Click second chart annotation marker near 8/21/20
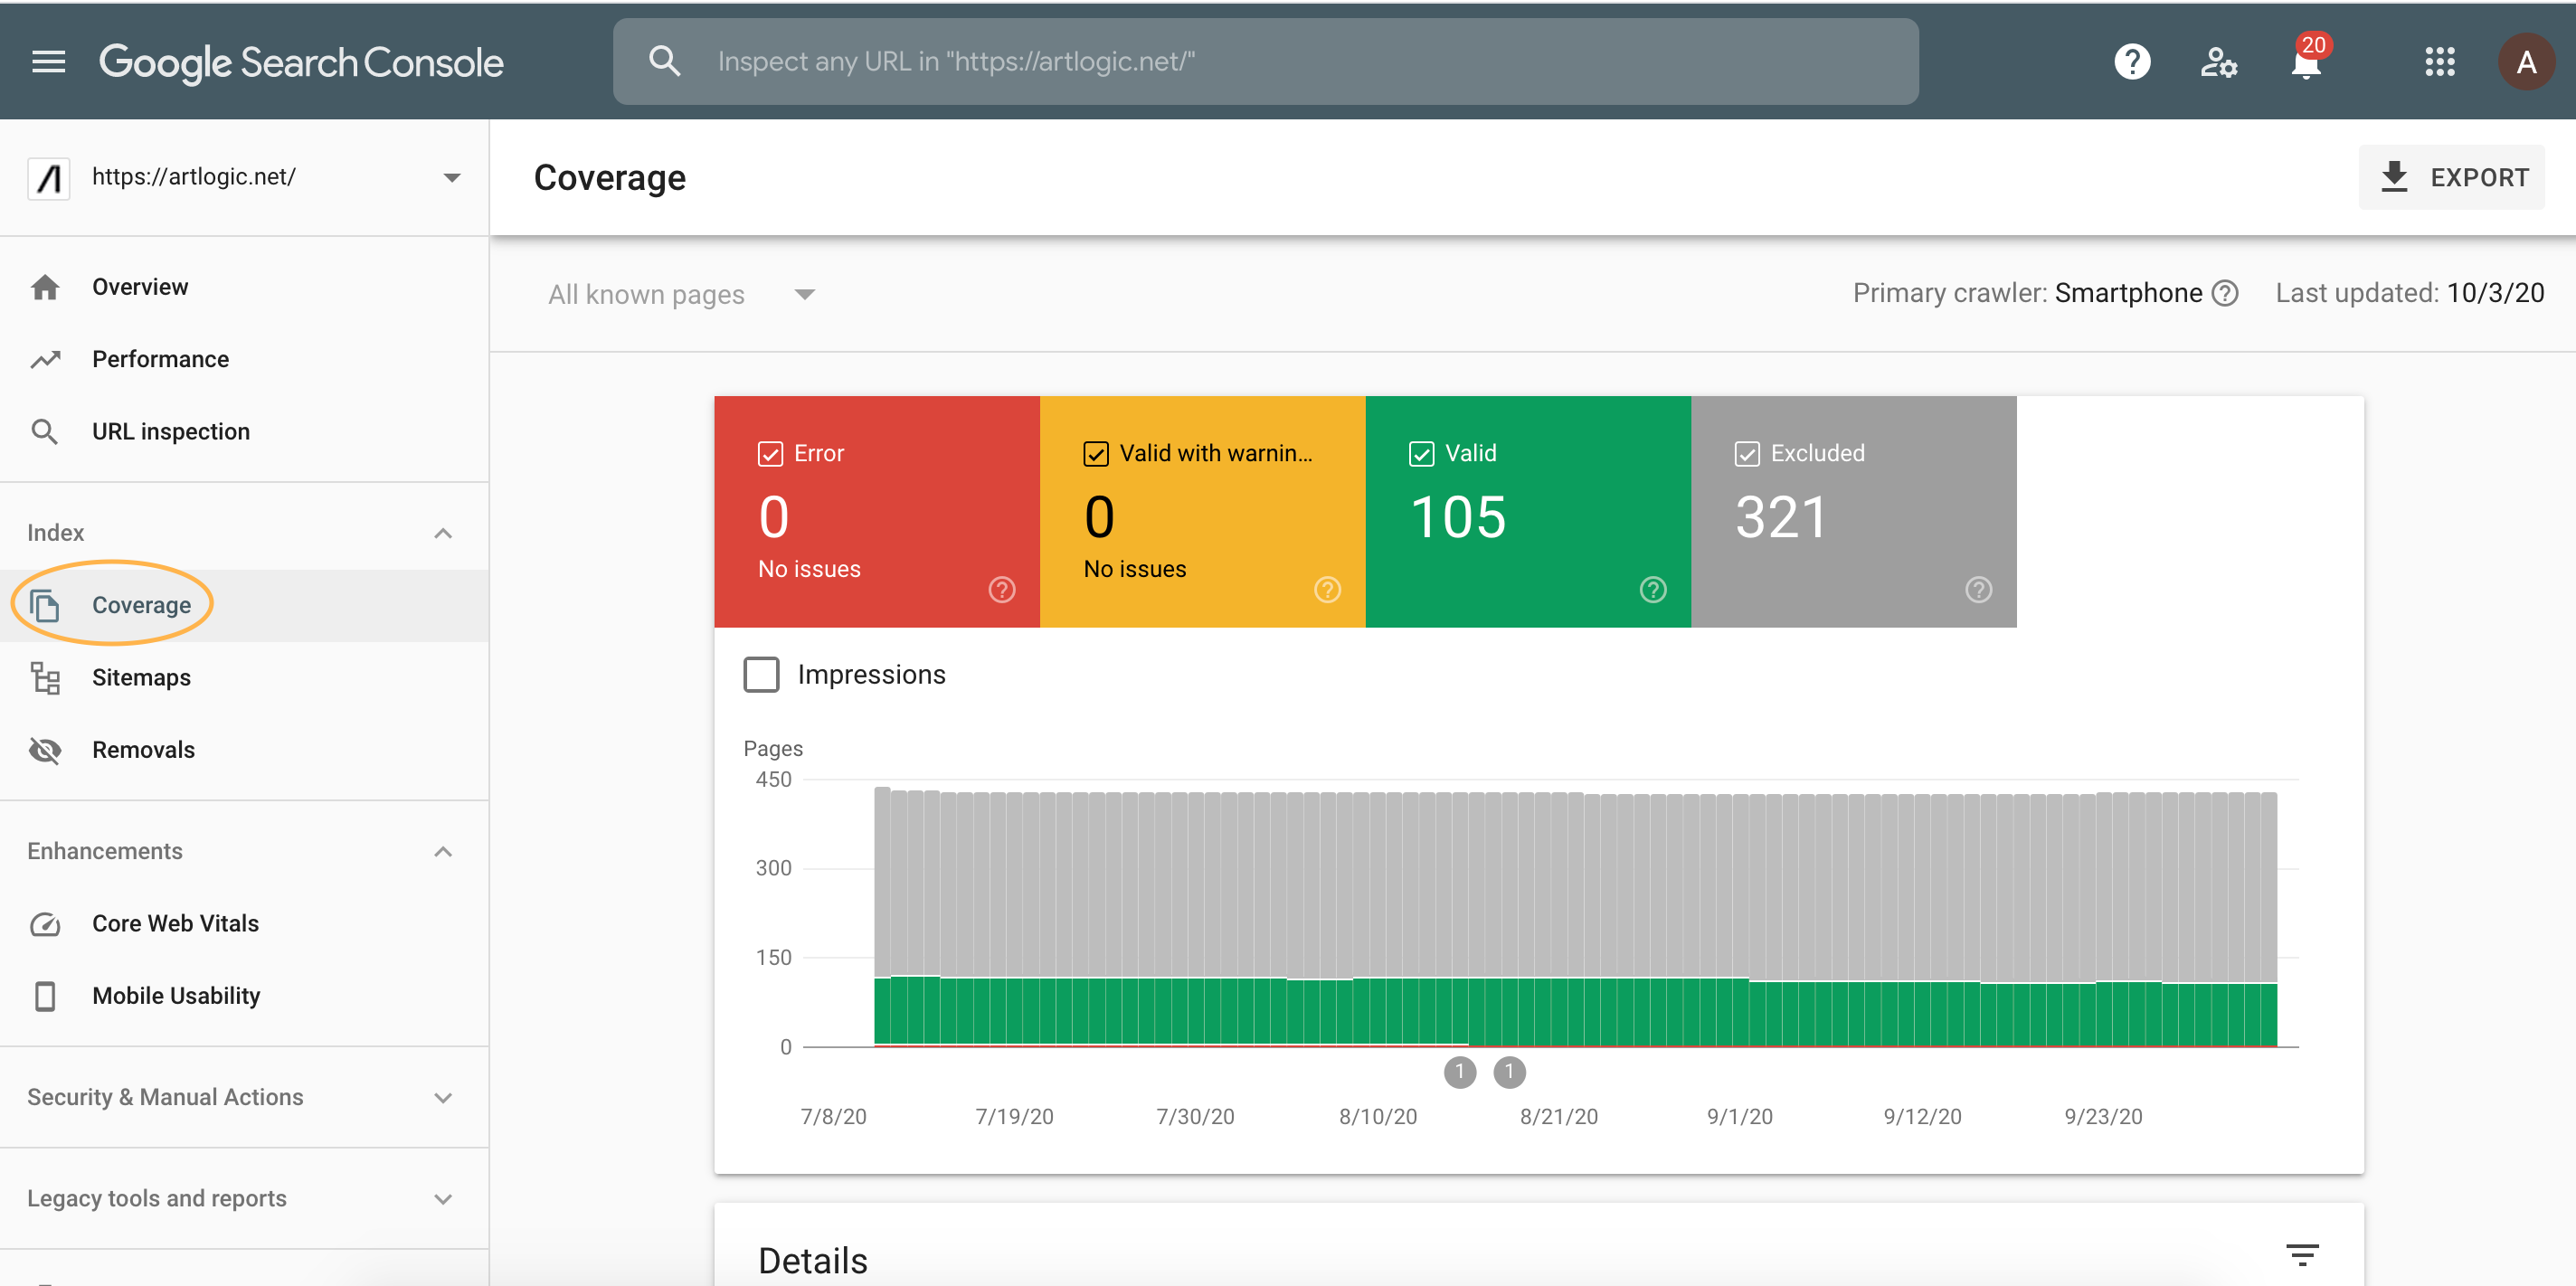Image resolution: width=2576 pixels, height=1286 pixels. tap(1509, 1072)
